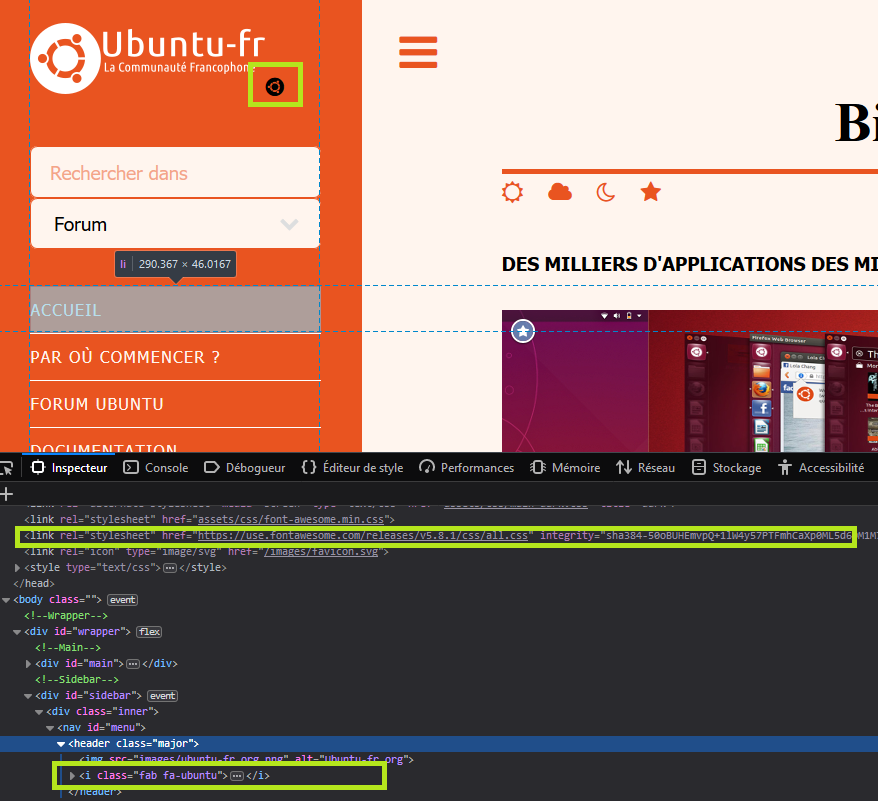Screen dimensions: 878x801
Task: Click the star badge on the screenshot image
Action: coord(523,331)
